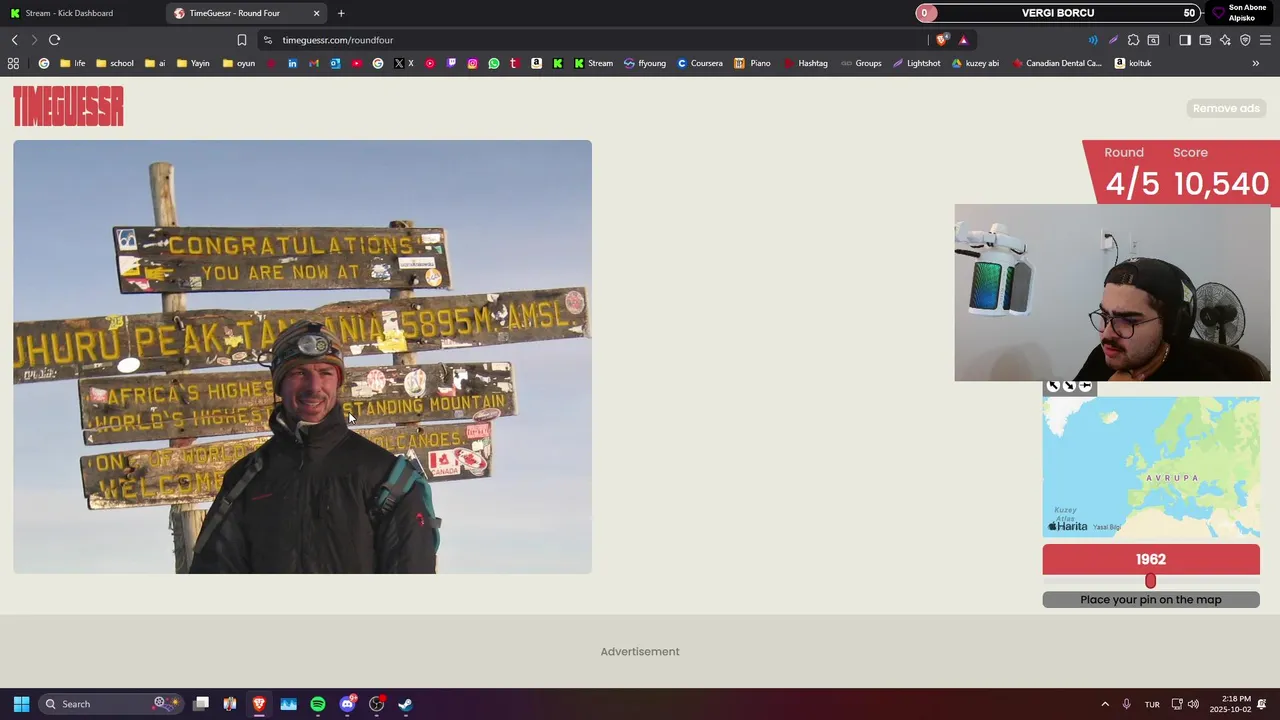Open Windows Start menu

click(x=21, y=704)
